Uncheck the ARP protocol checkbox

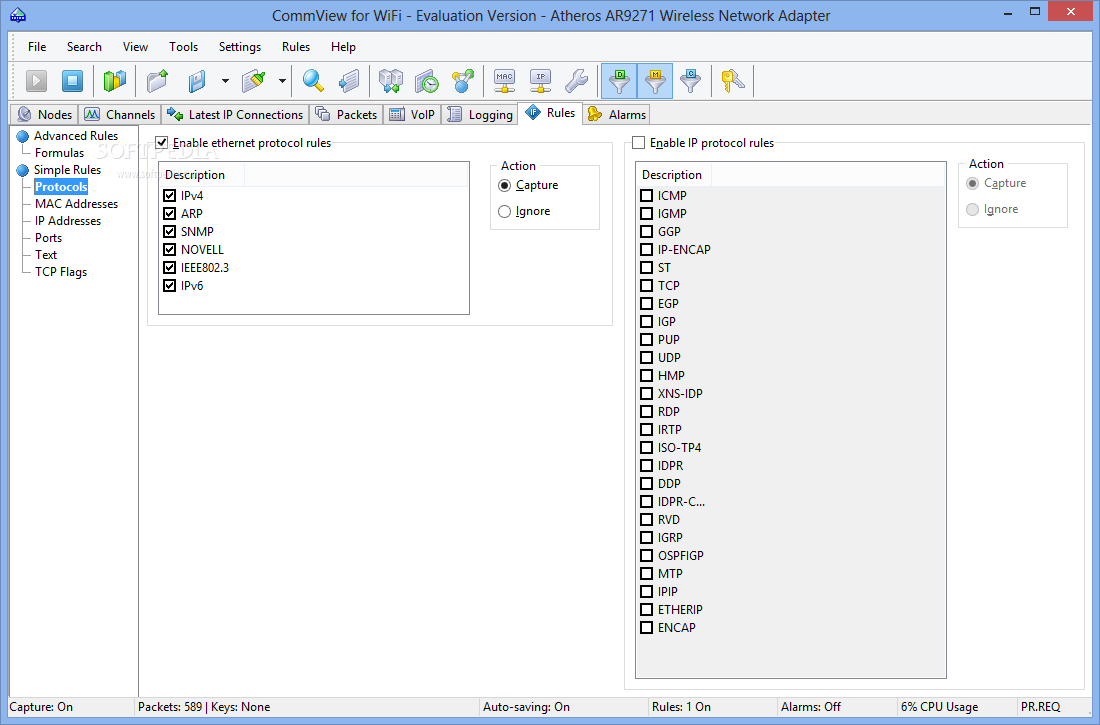click(169, 213)
